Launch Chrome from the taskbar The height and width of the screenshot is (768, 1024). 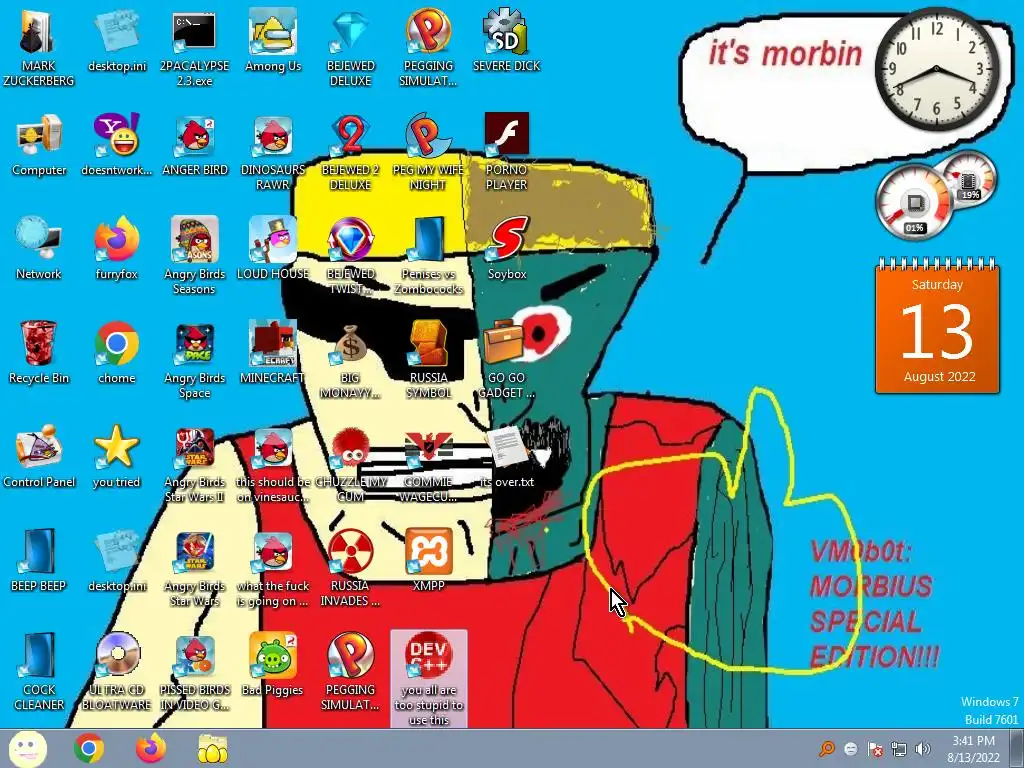[x=89, y=748]
